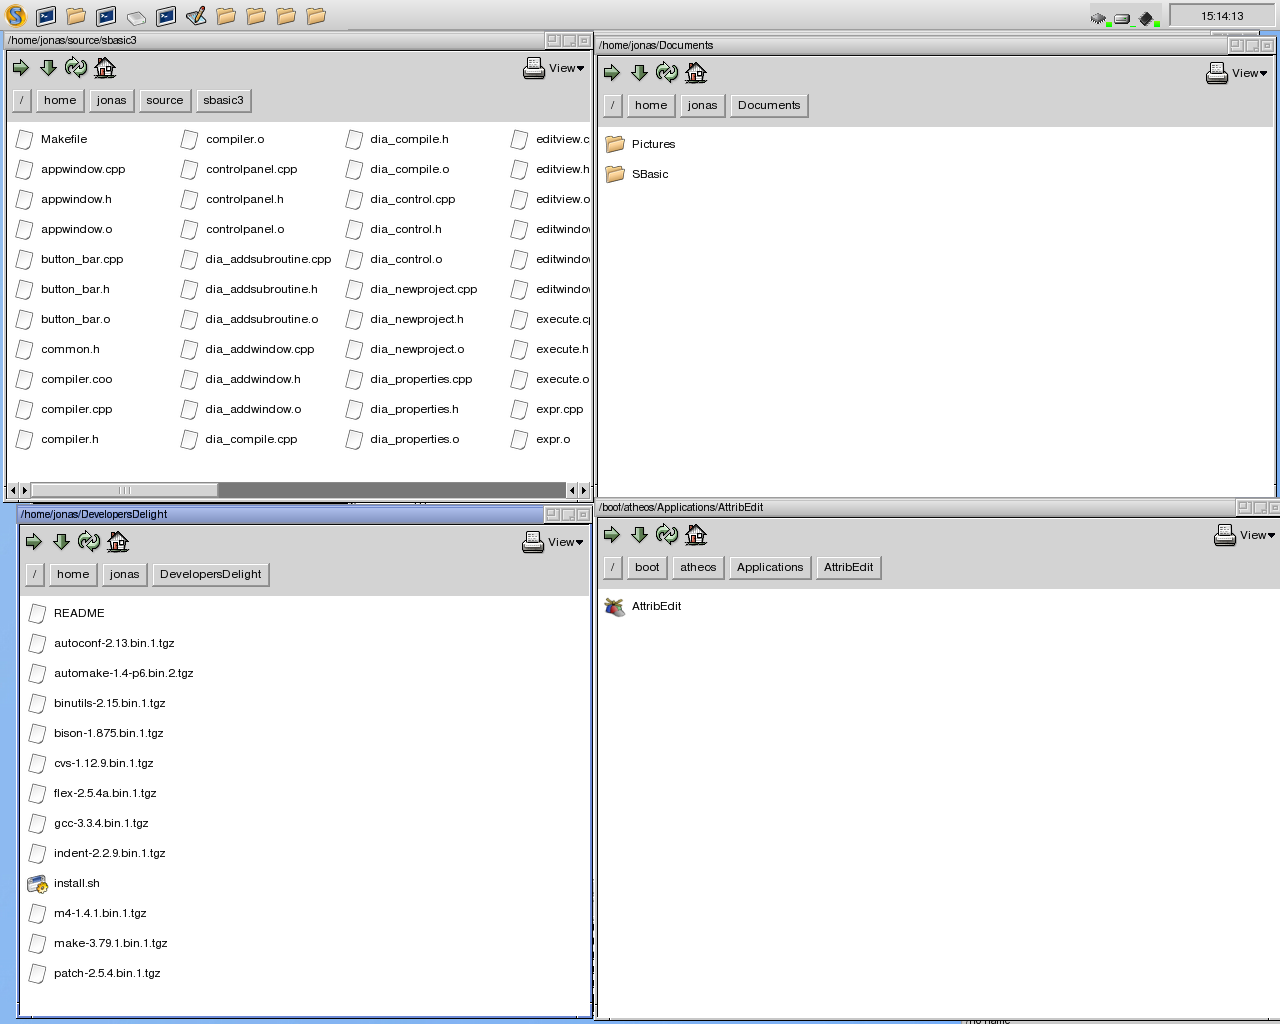
Task: Click 'jonas' breadcrumb in Documents window
Action: click(703, 105)
